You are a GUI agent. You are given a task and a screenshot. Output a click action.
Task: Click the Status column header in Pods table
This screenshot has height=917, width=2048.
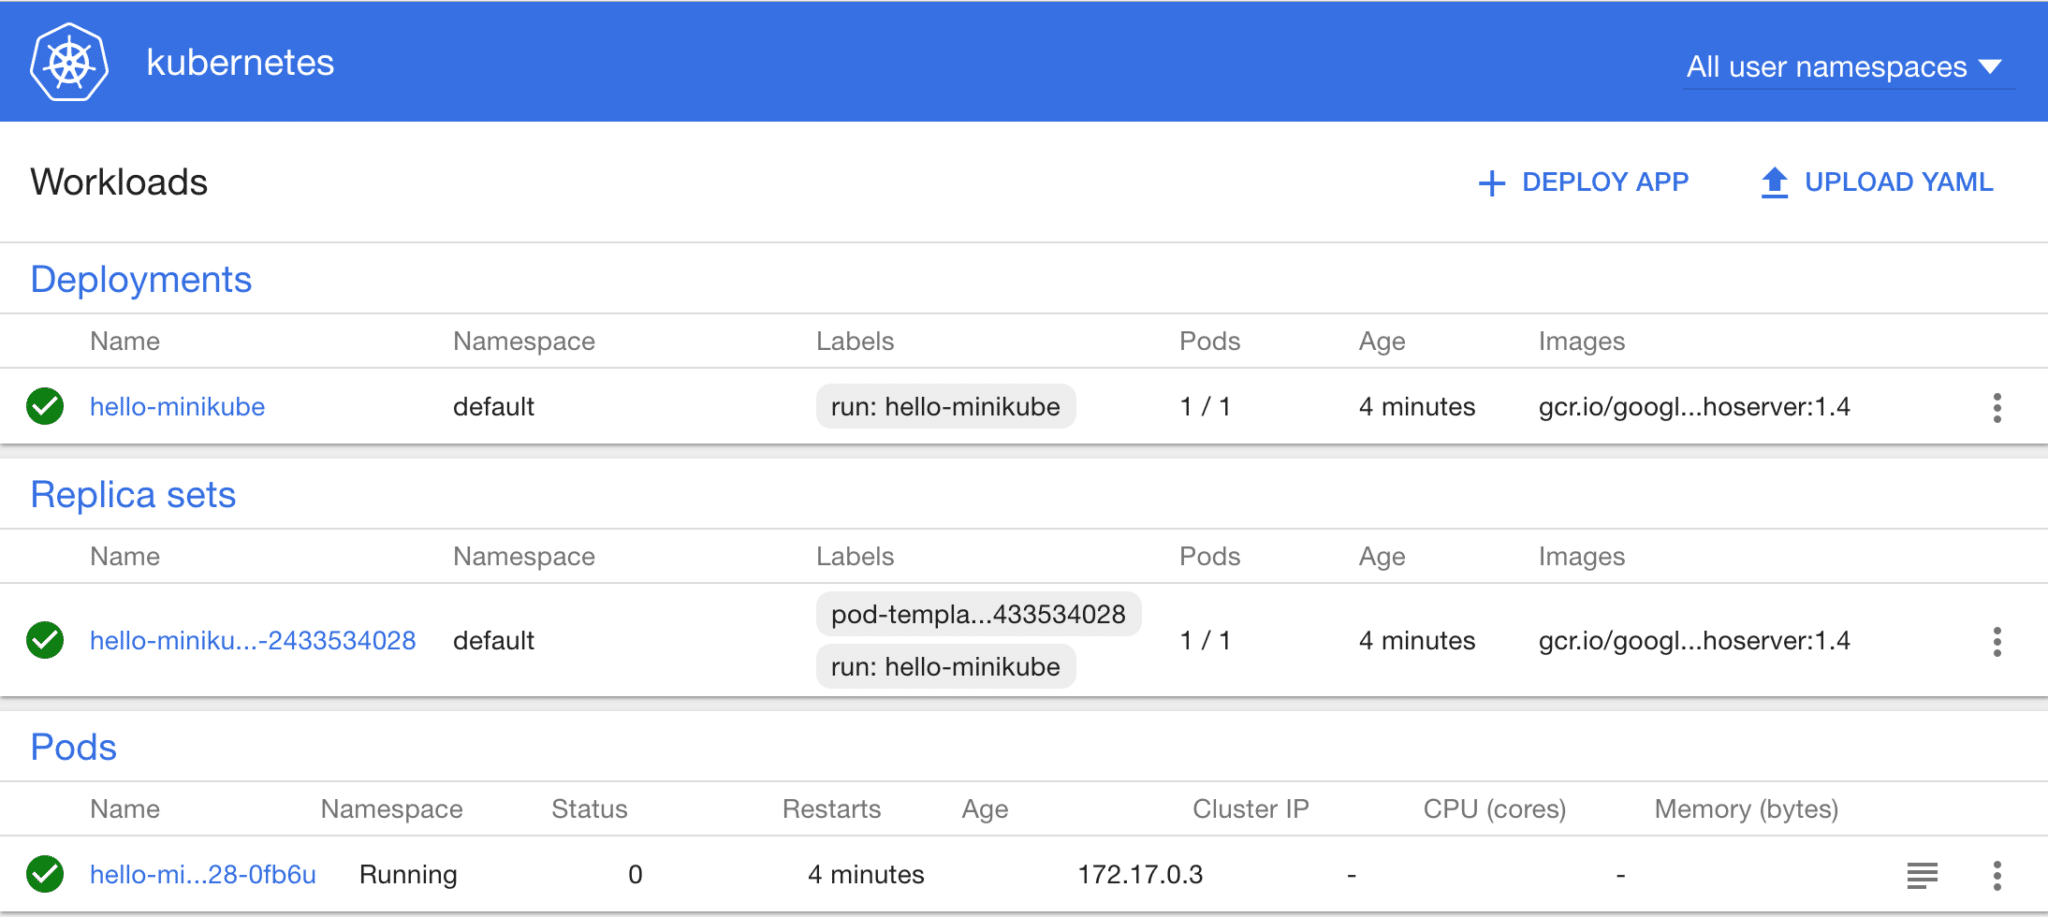click(x=590, y=809)
